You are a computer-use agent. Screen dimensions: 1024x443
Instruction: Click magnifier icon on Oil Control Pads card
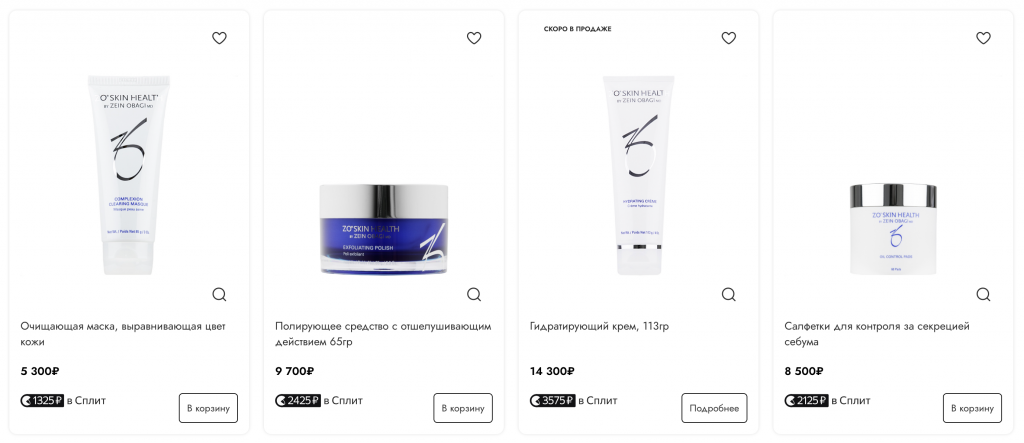tap(984, 295)
